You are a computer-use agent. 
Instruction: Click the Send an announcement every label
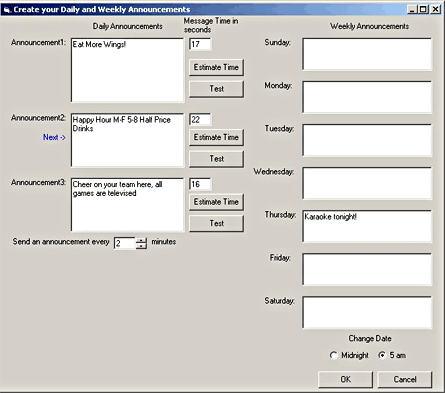pyautogui.click(x=61, y=242)
